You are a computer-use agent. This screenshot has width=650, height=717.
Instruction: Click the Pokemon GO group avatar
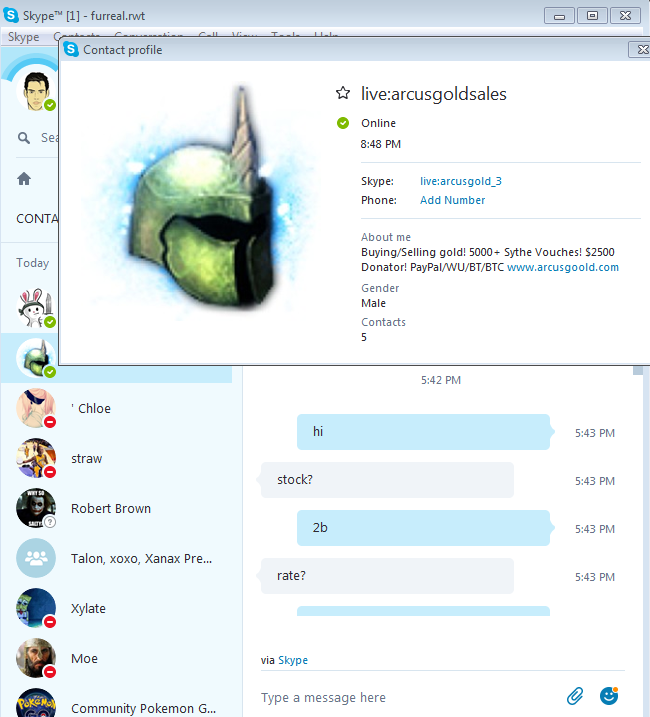coord(36,703)
